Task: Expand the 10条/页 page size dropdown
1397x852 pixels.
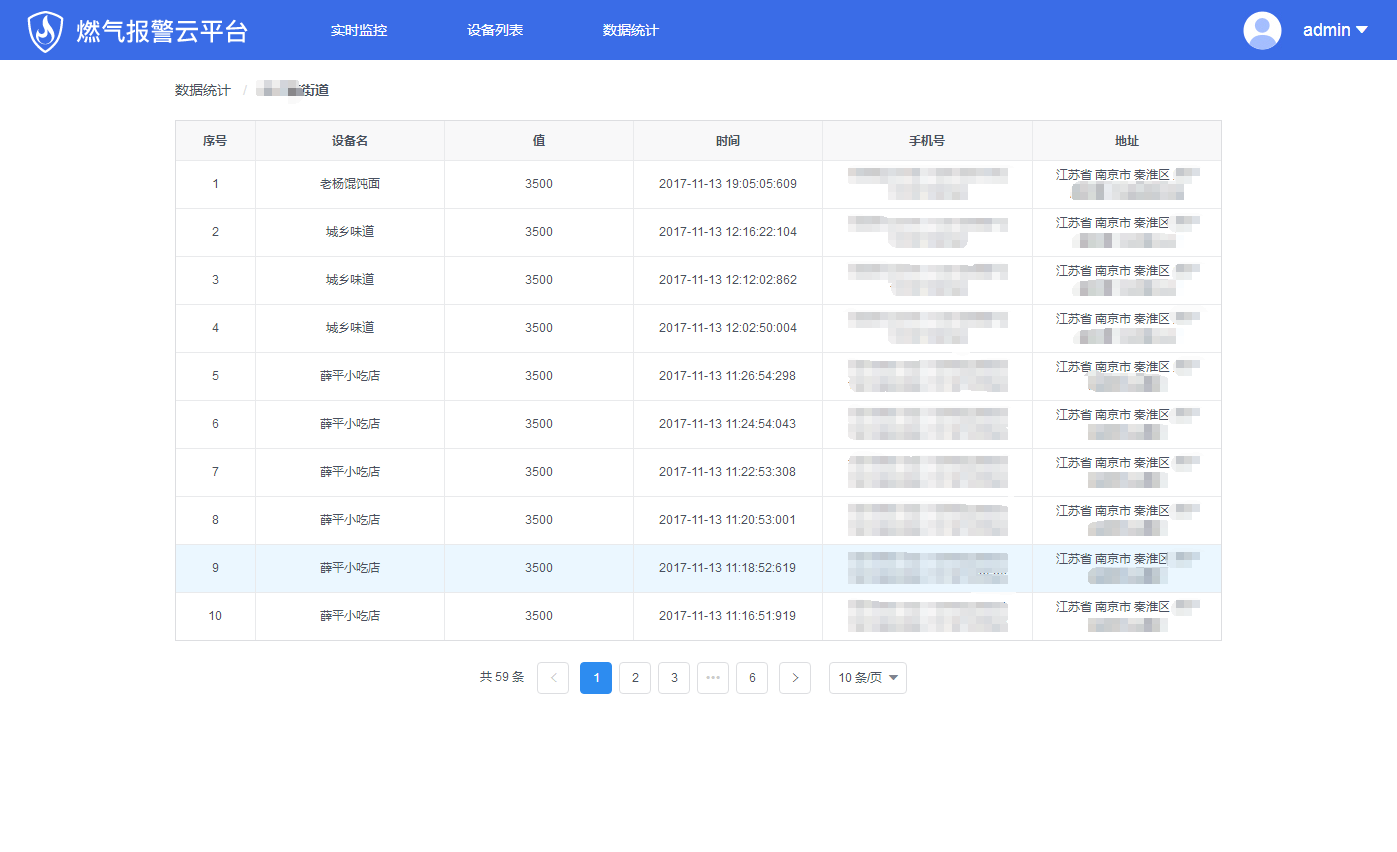Action: tap(867, 678)
